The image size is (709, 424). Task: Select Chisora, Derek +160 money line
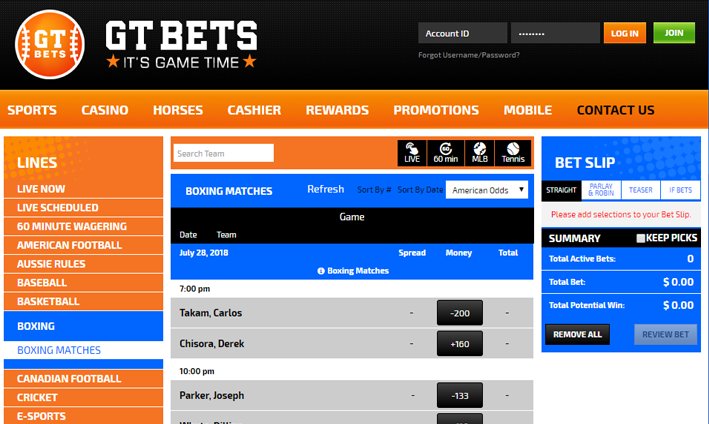[459, 344]
